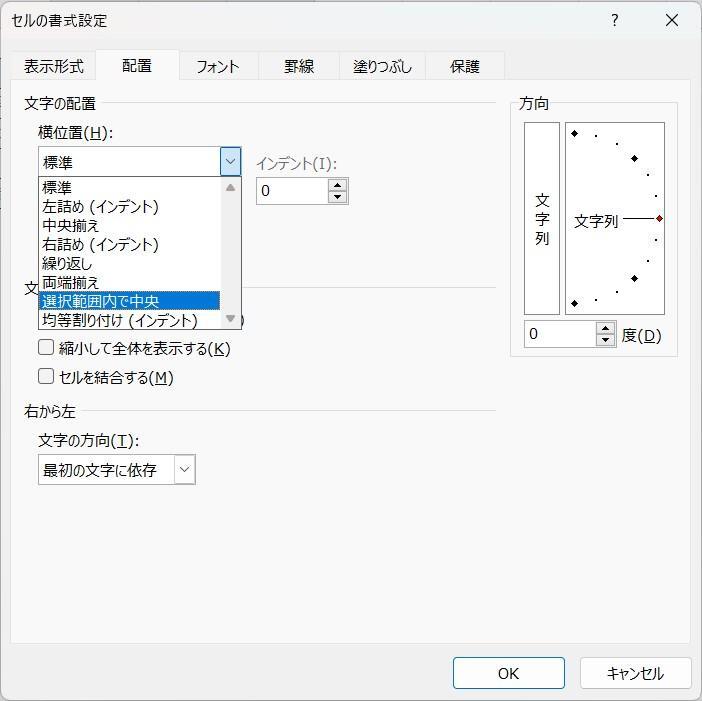The height and width of the screenshot is (701, 702).
Task: Collapse the 横位置 dropdown arrow
Action: click(x=231, y=161)
